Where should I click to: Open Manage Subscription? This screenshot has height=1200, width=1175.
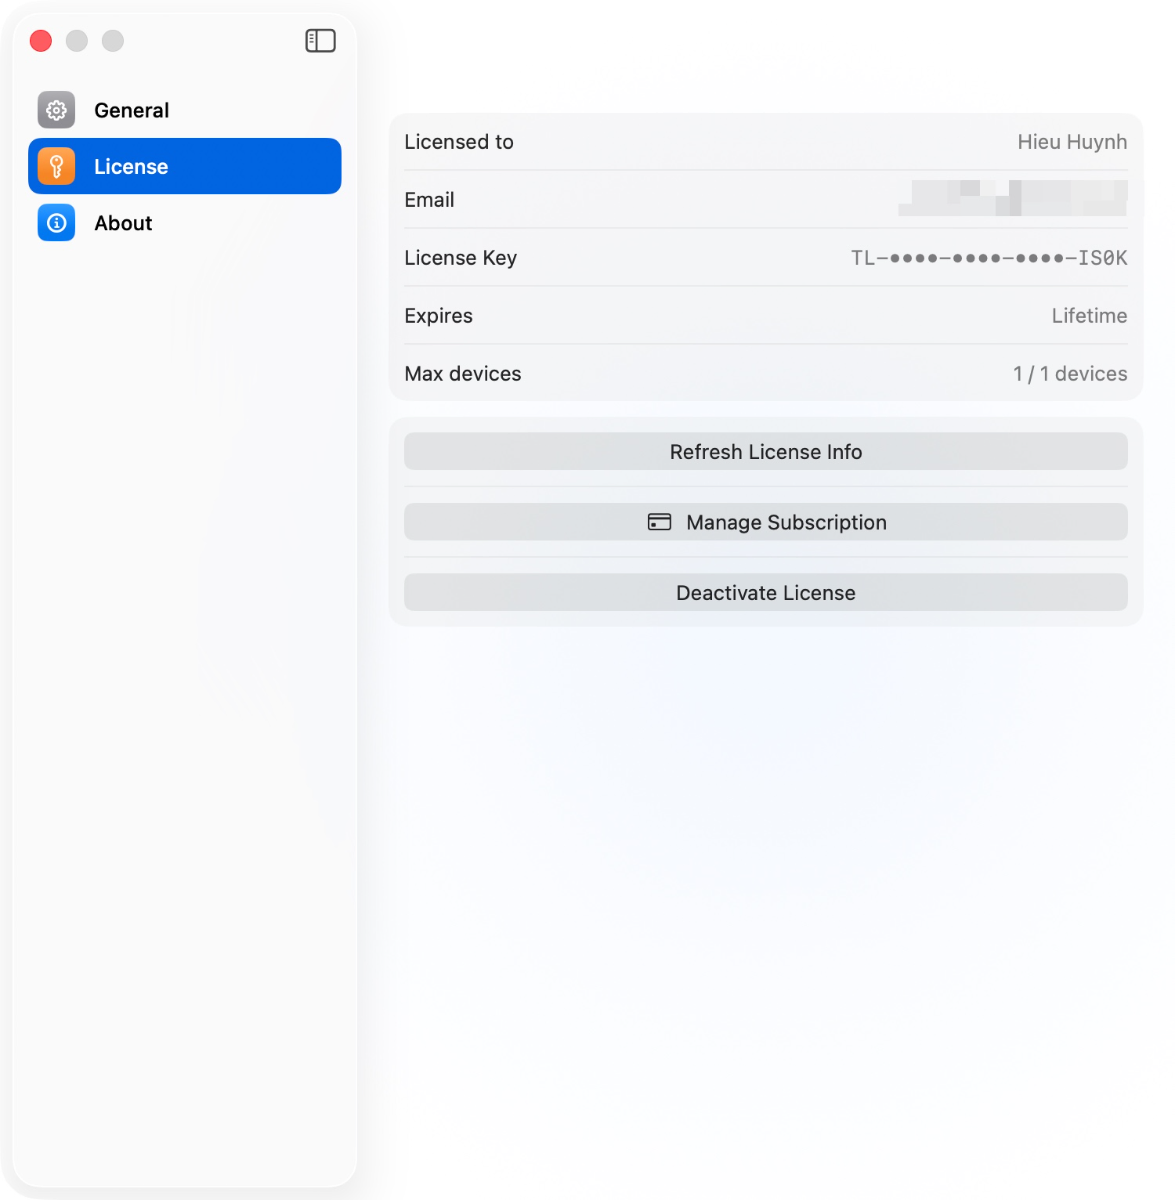766,522
